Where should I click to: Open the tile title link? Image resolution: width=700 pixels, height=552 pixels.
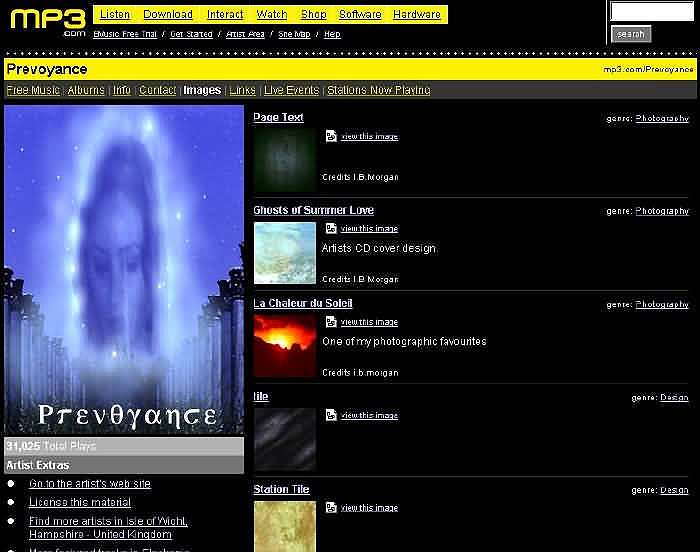[x=261, y=397]
